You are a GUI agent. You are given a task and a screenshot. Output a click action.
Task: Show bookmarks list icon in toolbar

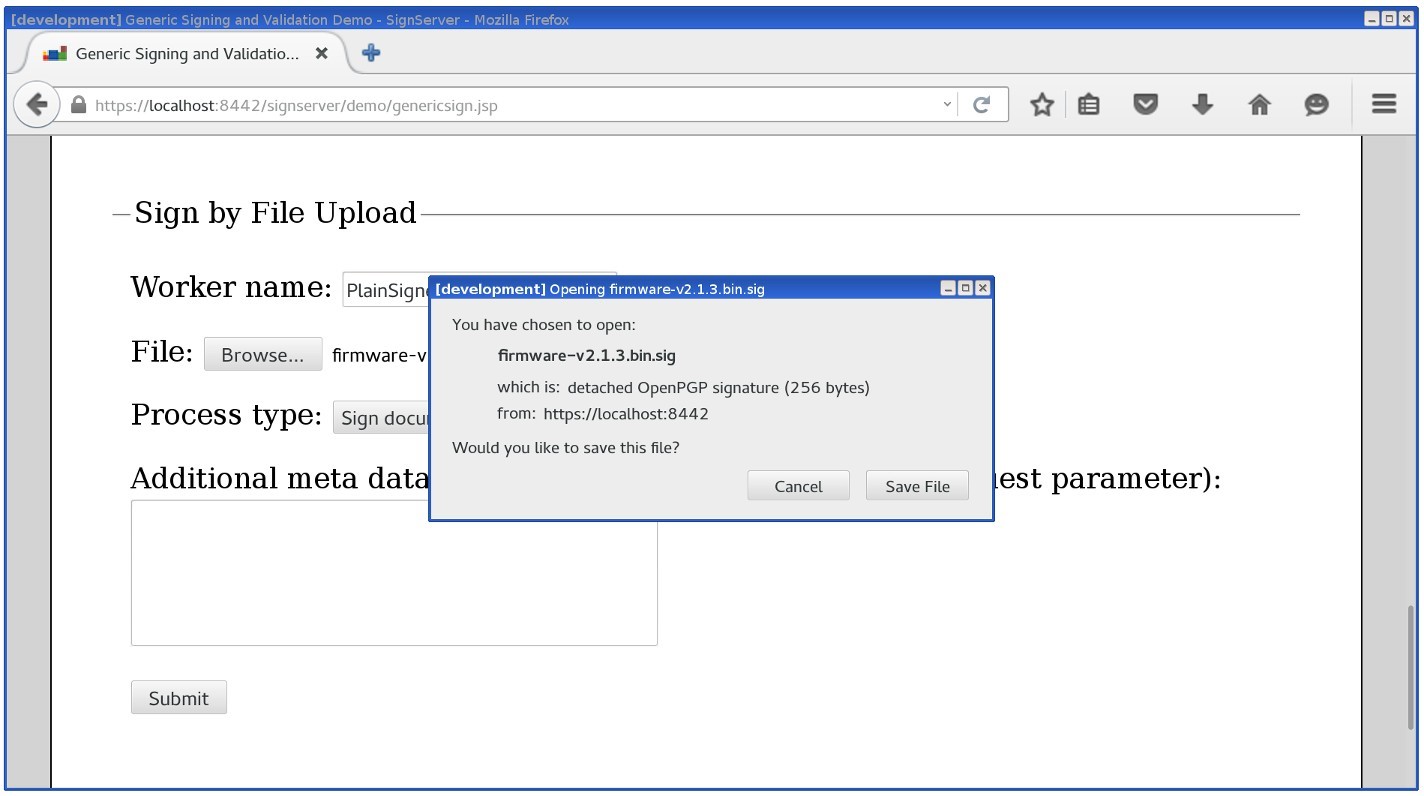1089,105
